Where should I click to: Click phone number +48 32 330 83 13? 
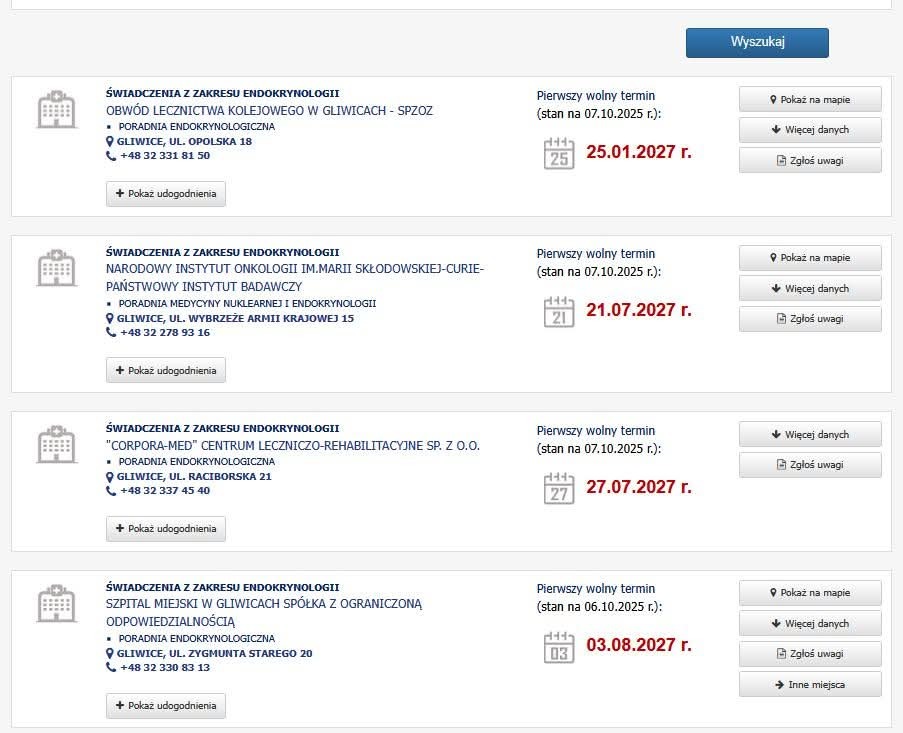(165, 668)
